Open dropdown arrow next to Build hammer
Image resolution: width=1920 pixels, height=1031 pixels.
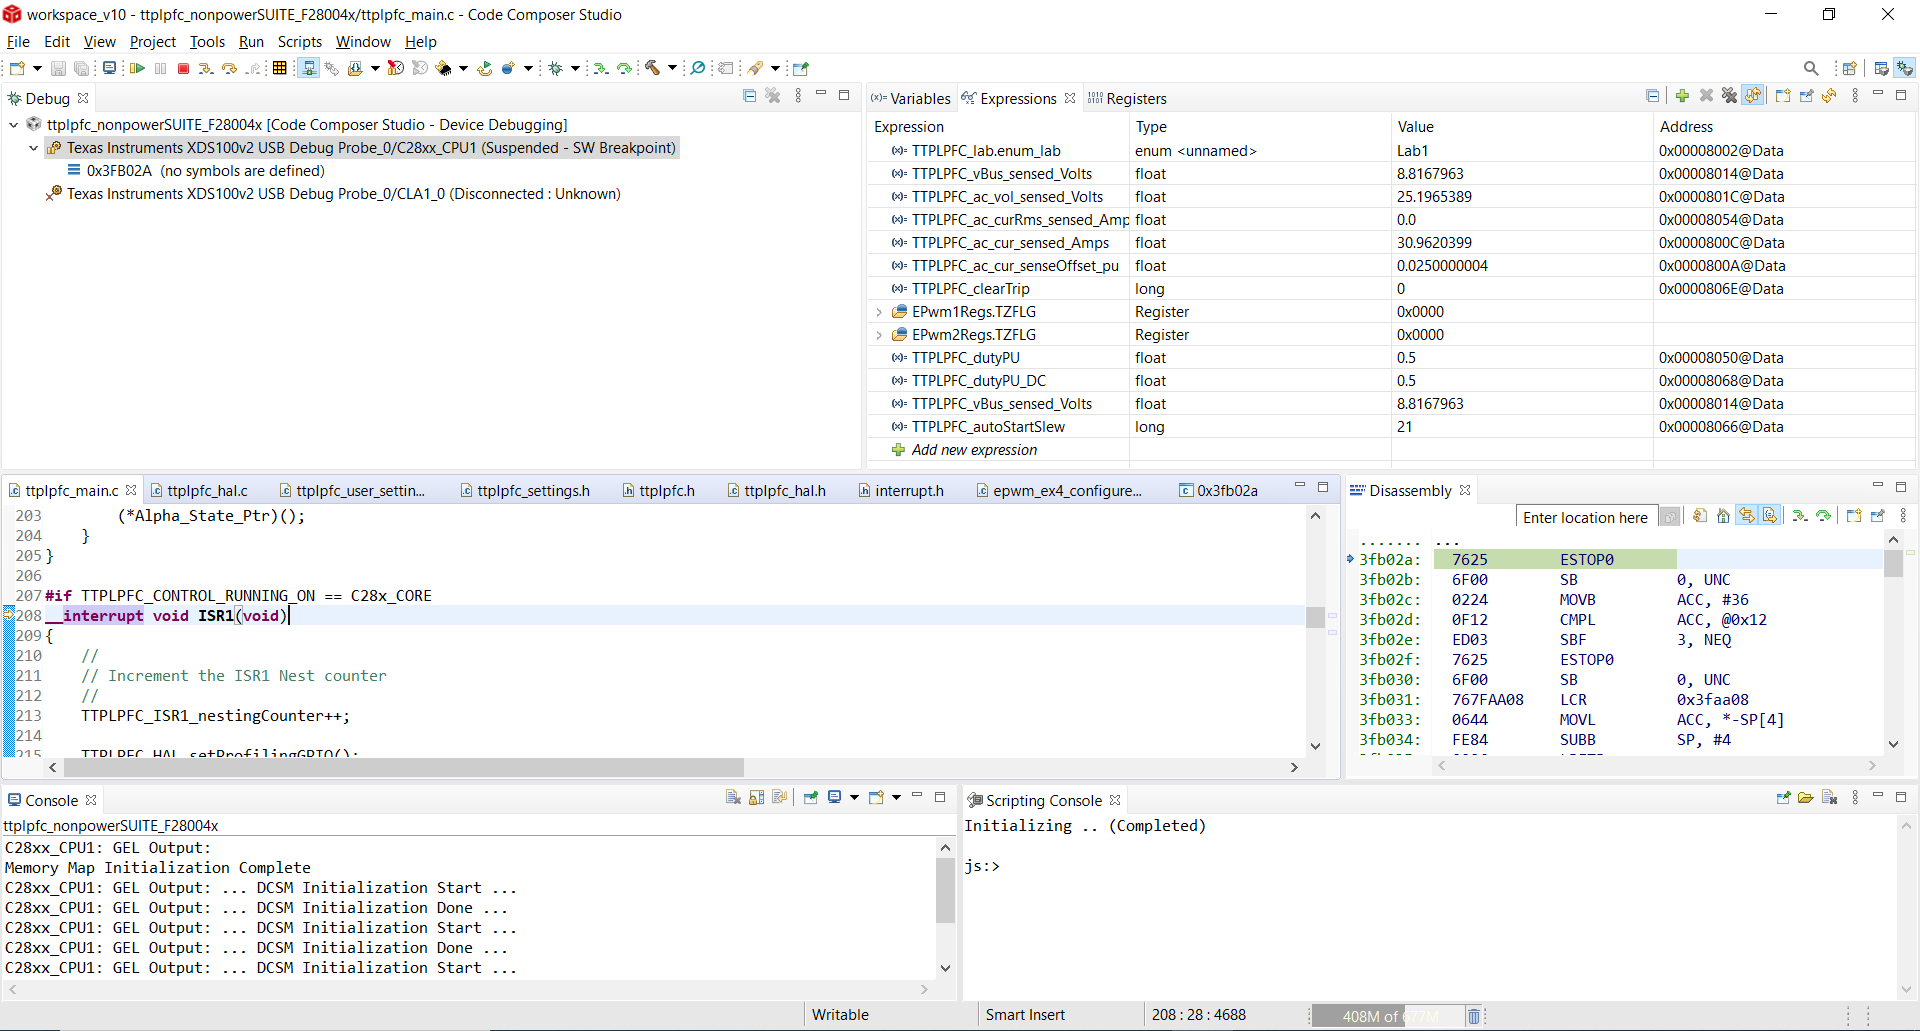pyautogui.click(x=672, y=68)
